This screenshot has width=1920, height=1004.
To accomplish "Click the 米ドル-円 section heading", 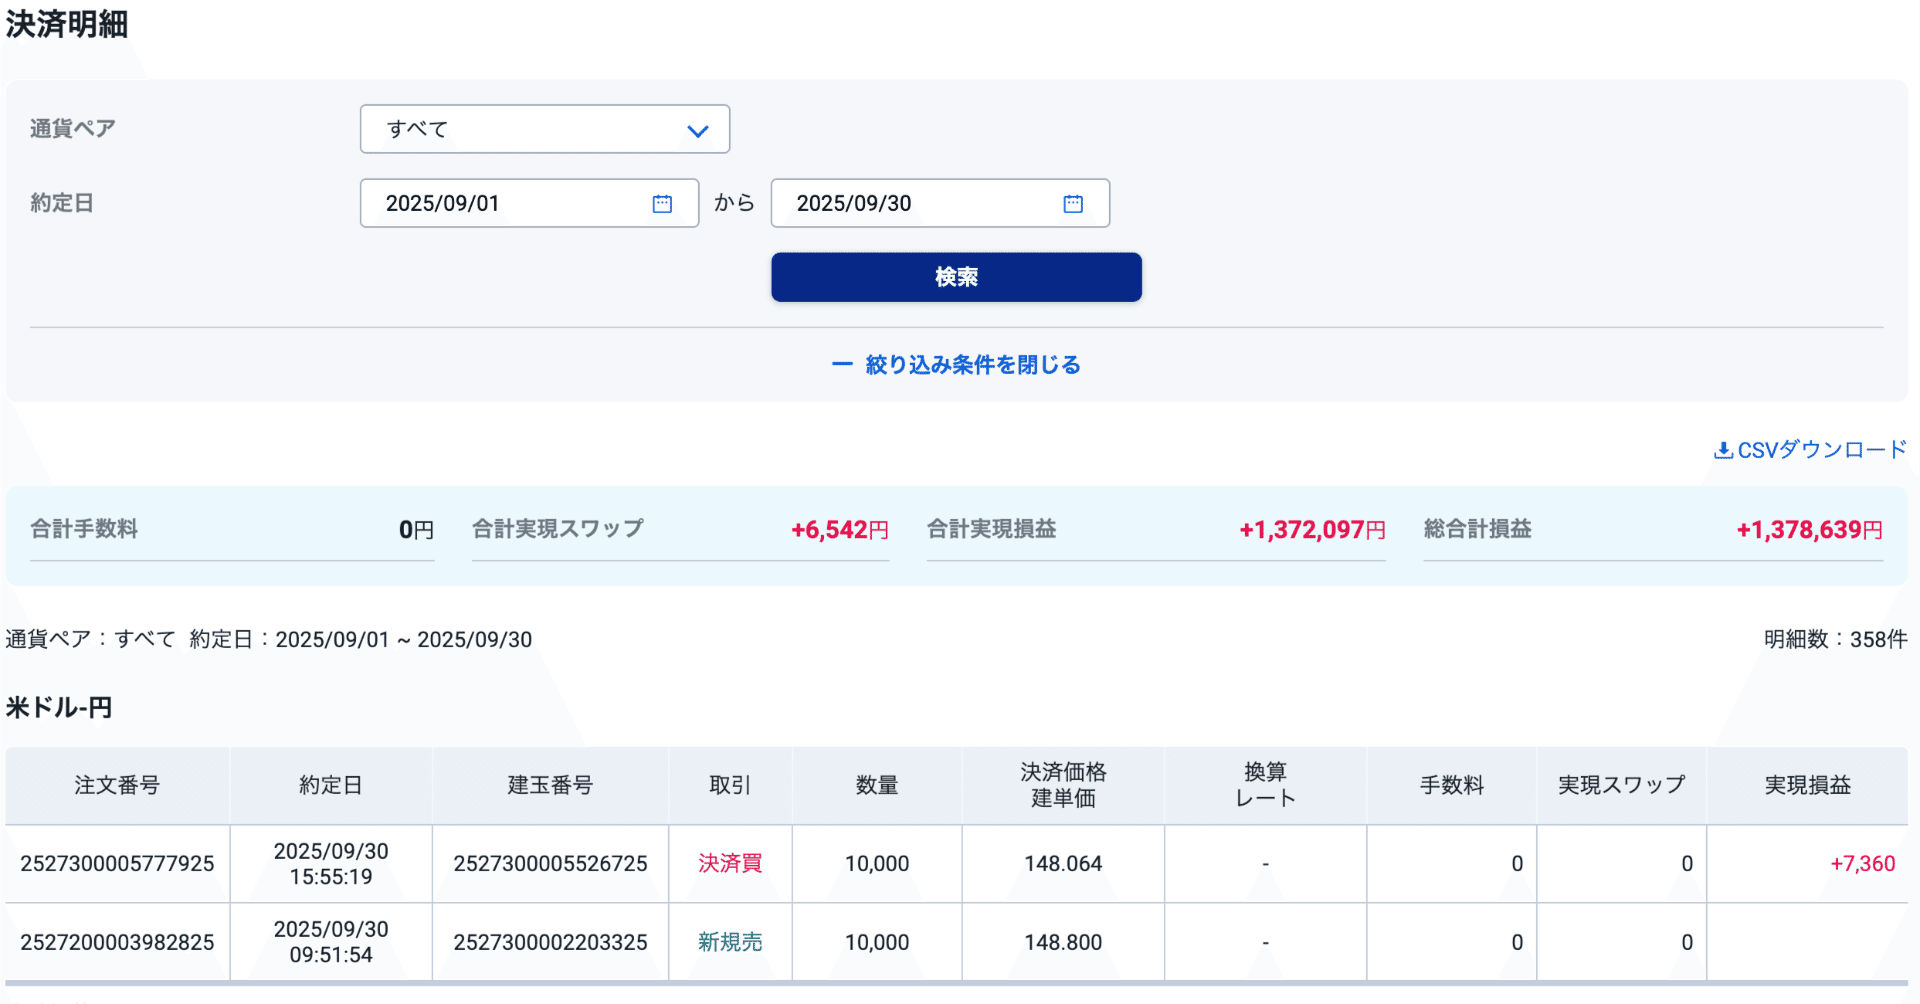I will (x=59, y=707).
